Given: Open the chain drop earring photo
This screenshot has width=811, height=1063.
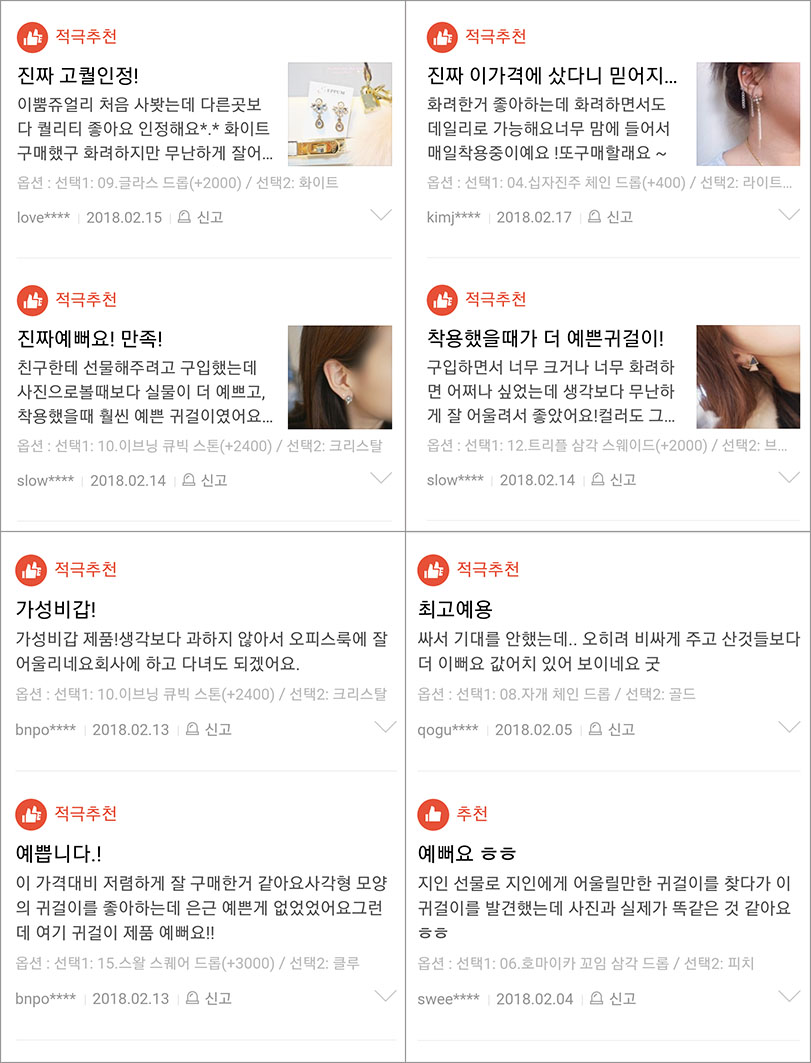Looking at the screenshot, I should 749,114.
